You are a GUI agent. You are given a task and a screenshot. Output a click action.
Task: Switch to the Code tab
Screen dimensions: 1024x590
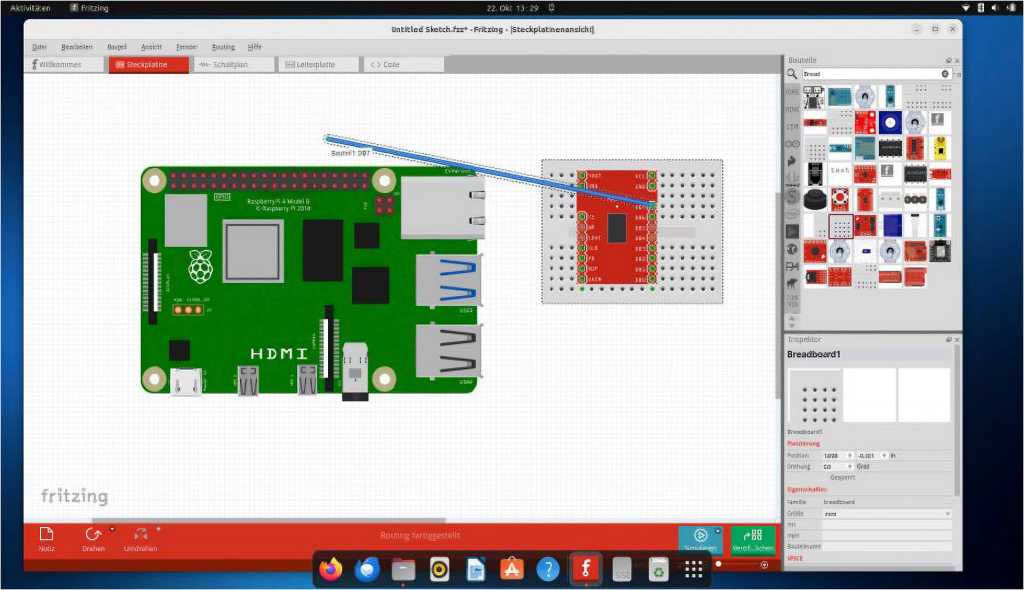point(403,65)
